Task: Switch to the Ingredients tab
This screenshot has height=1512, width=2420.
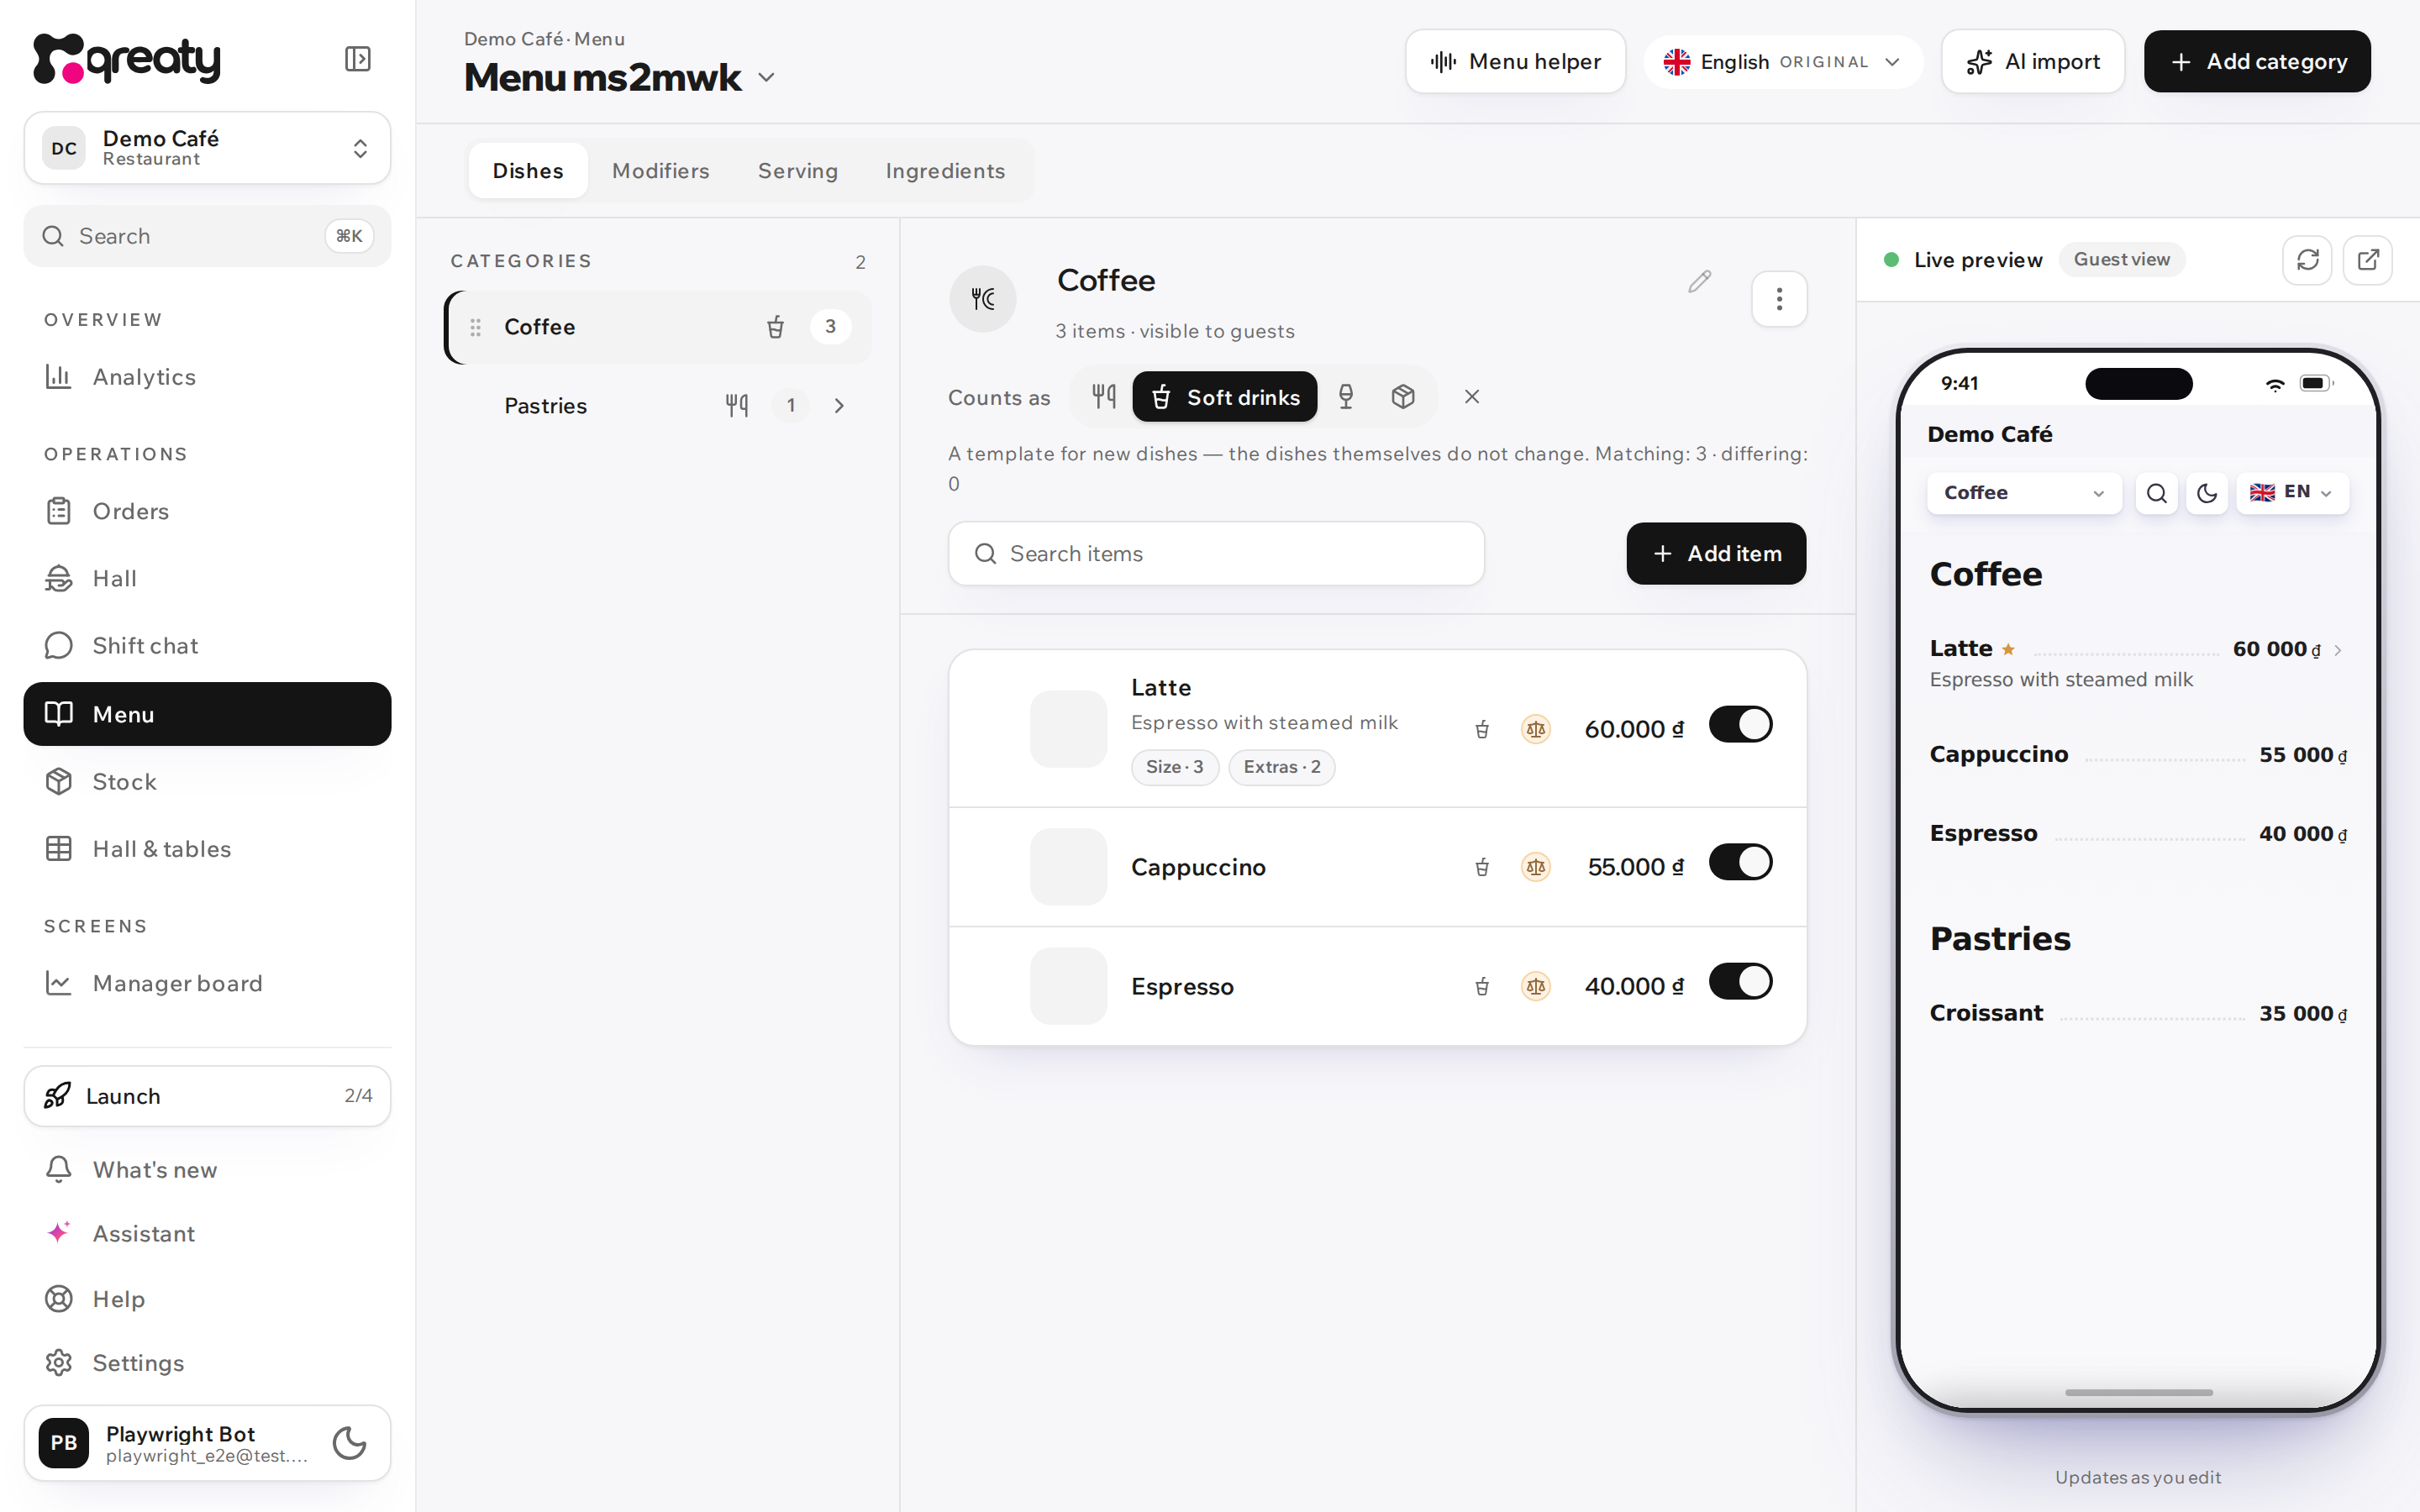Action: (945, 171)
